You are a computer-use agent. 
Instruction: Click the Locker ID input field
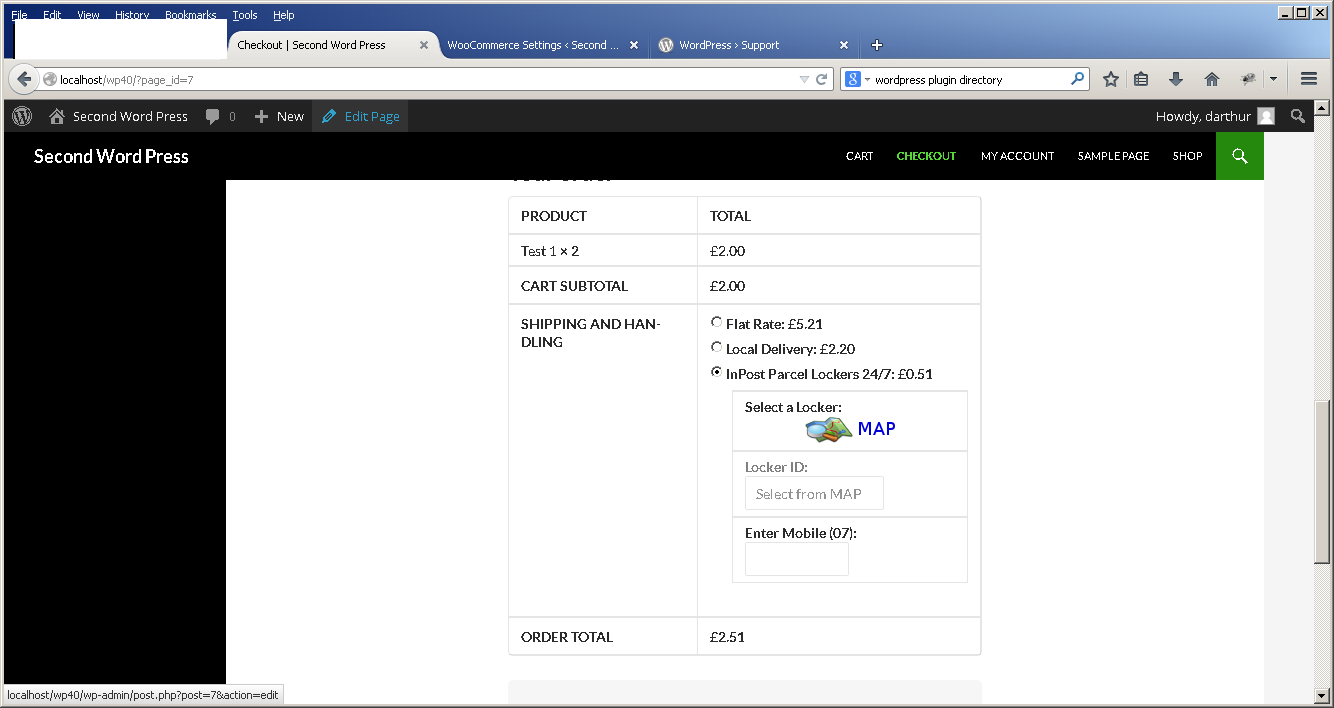point(814,493)
